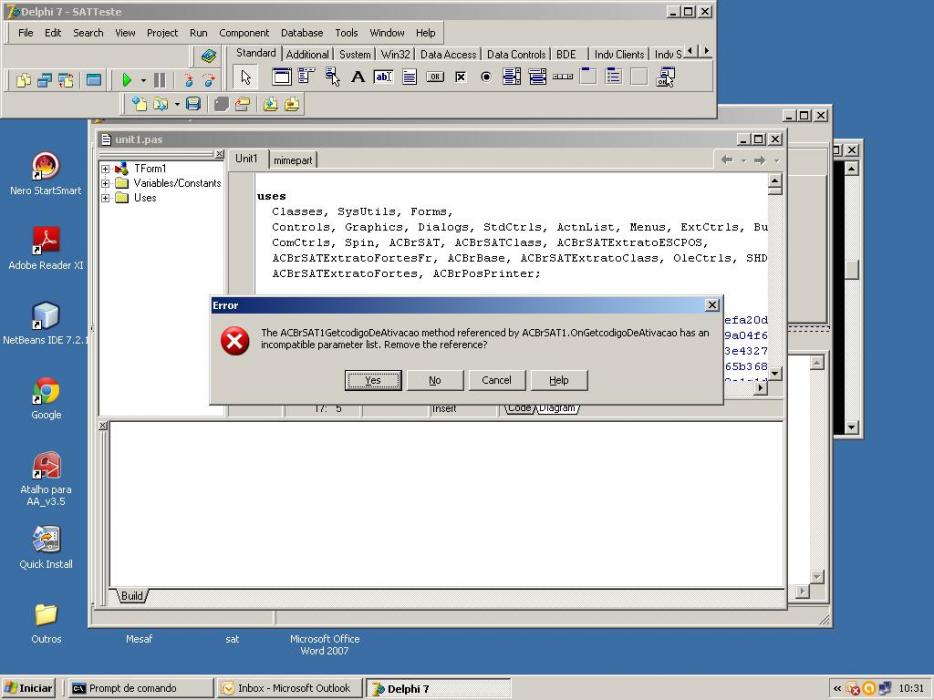934x700 pixels.
Task: Switch to the Additional palette tab
Action: (x=307, y=54)
